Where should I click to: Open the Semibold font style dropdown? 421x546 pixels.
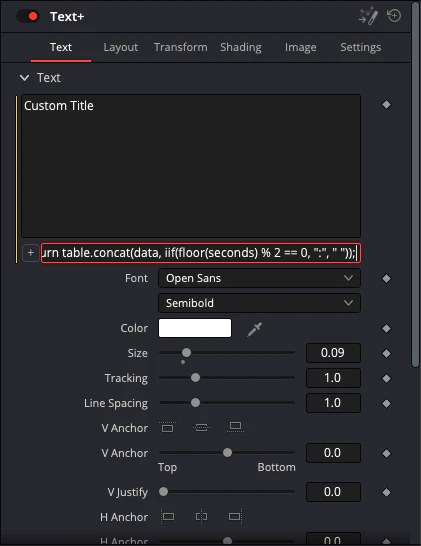[x=259, y=303]
